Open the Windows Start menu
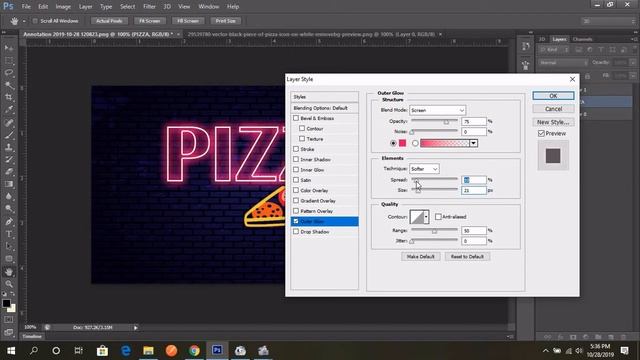Image resolution: width=640 pixels, height=360 pixels. 11,350
